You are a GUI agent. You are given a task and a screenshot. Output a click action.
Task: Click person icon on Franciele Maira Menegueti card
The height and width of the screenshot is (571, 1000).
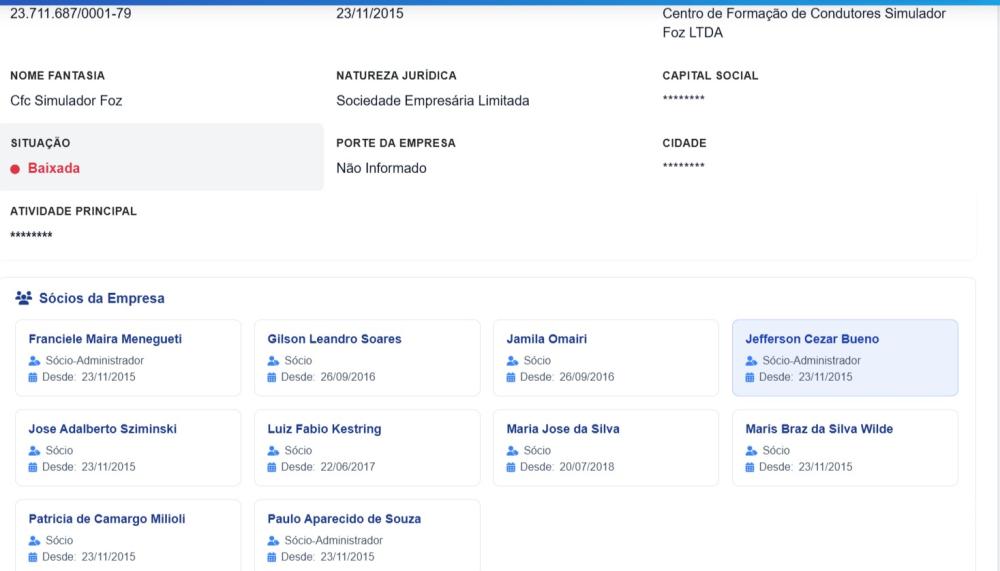click(34, 360)
